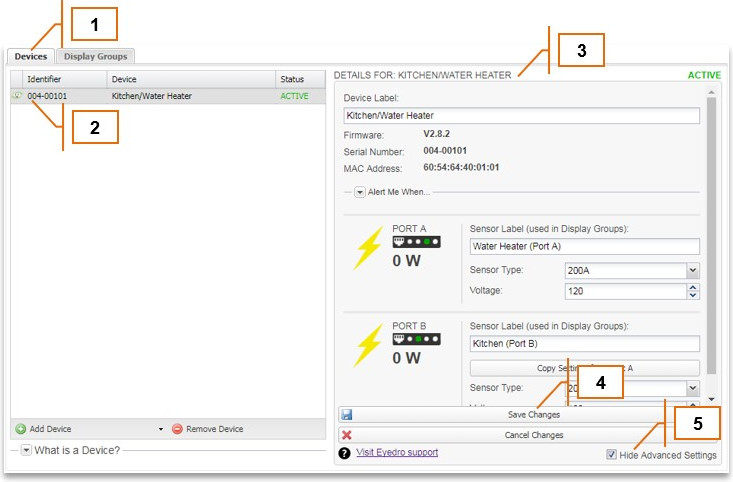Expand the What is a Device section

[26, 450]
